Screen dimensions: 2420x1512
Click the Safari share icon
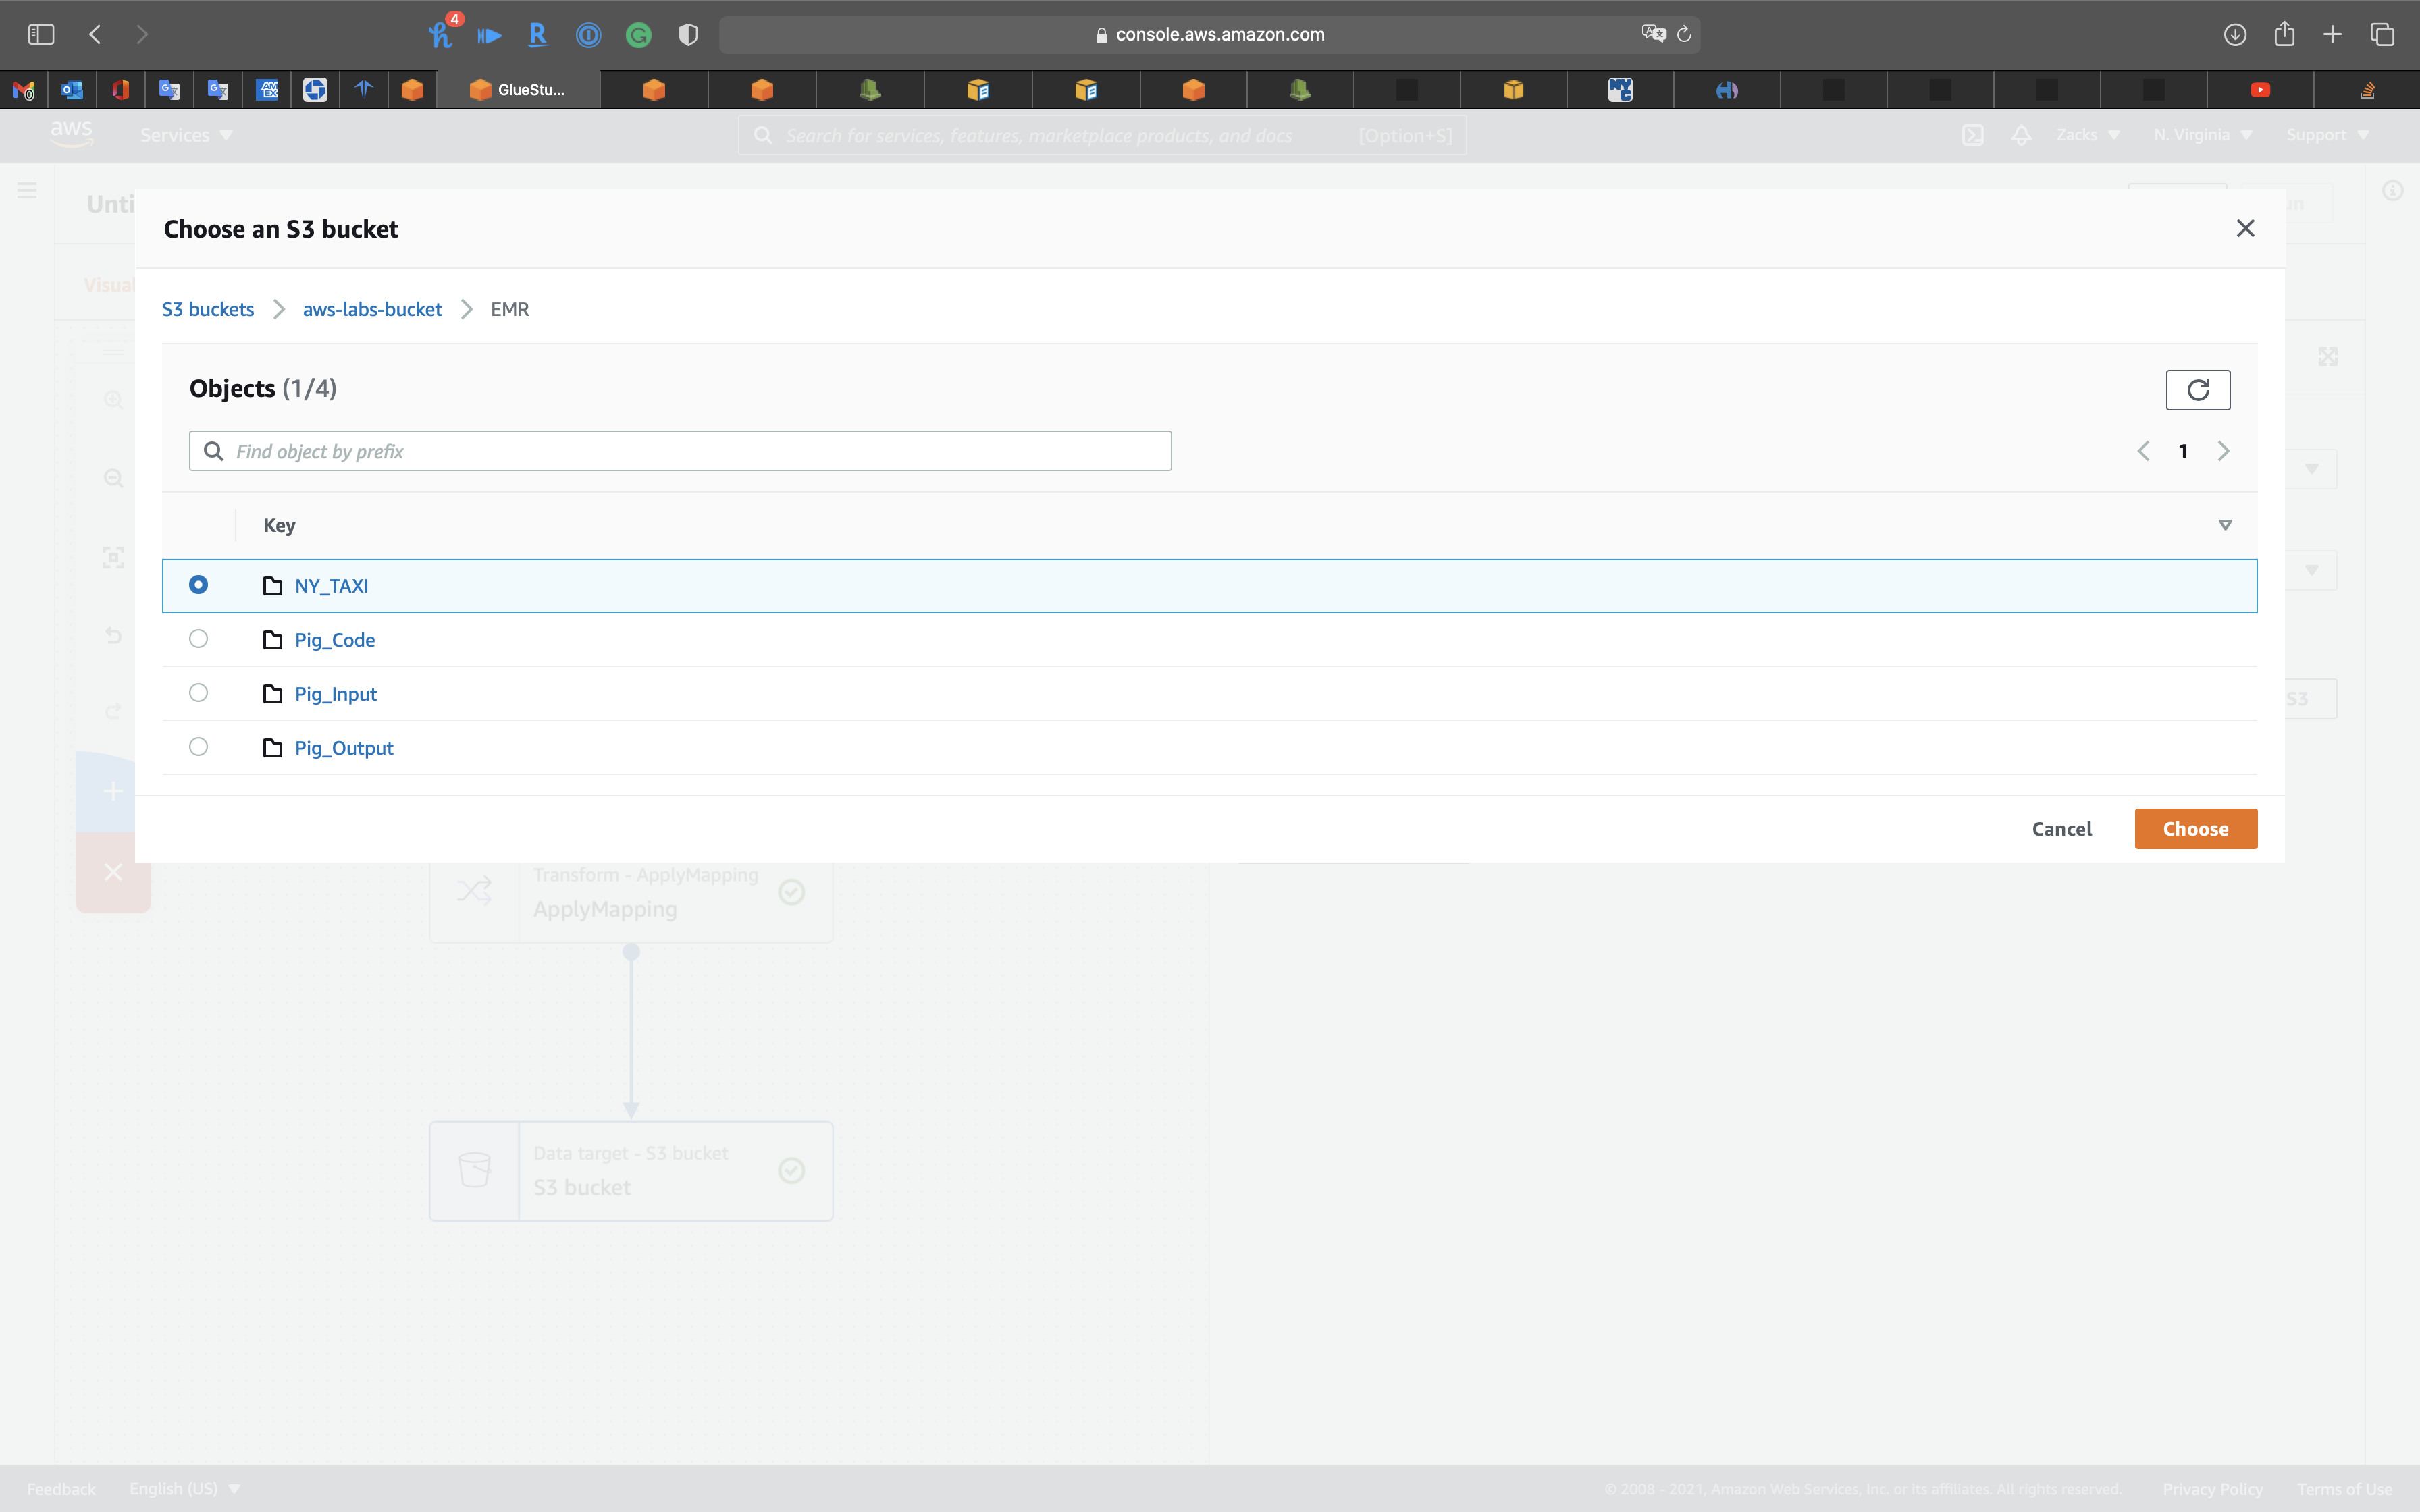pyautogui.click(x=2284, y=34)
